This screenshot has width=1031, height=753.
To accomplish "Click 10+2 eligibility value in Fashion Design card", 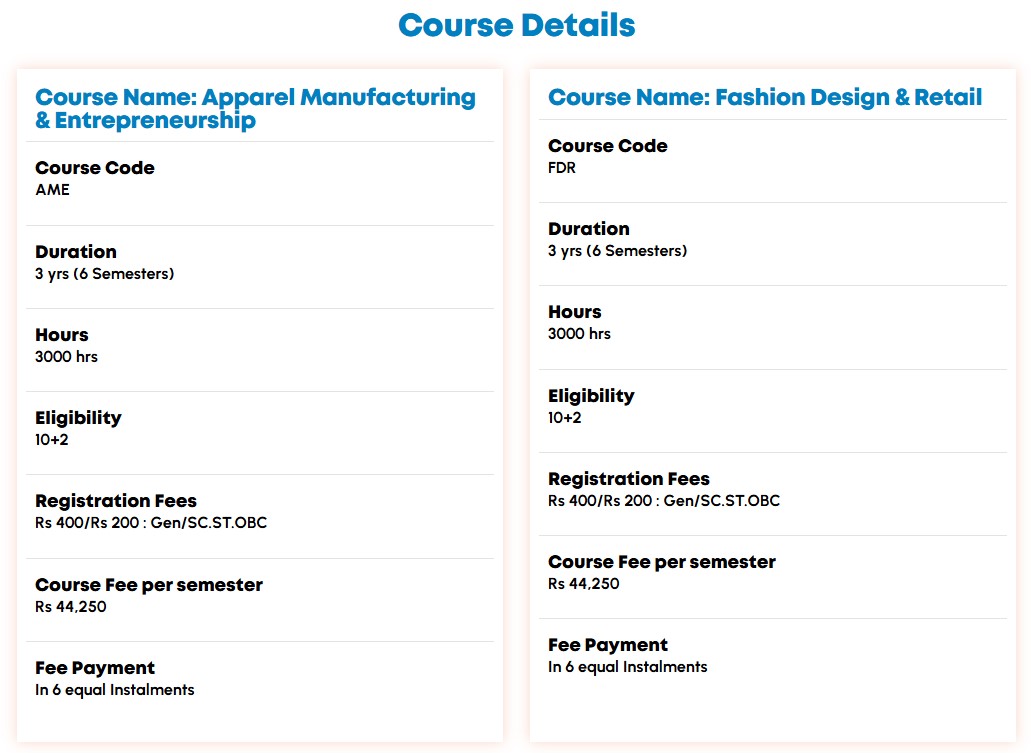I will point(564,417).
